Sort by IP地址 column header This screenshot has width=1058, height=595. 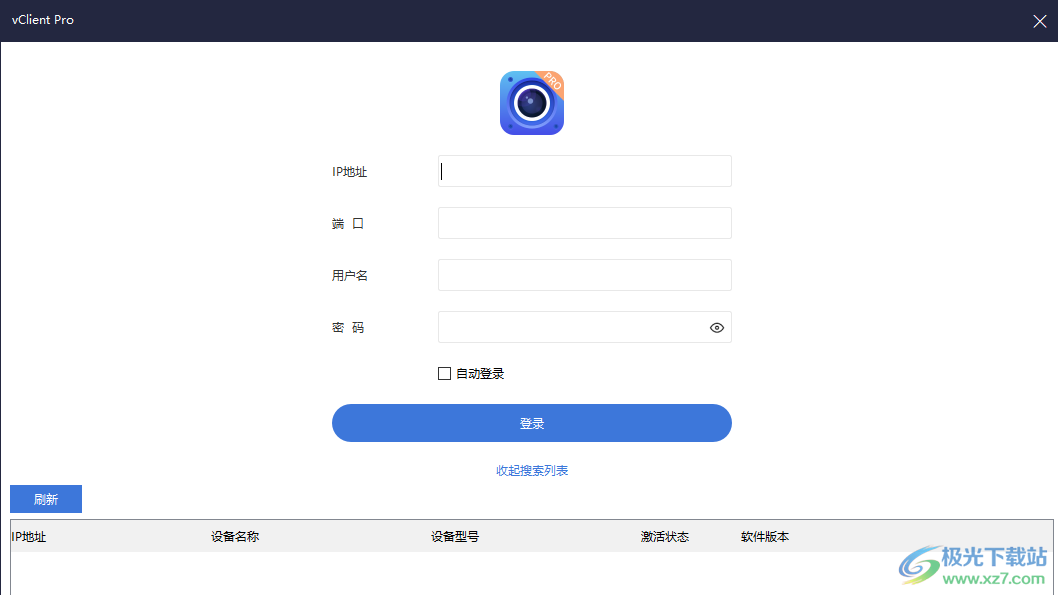(29, 537)
